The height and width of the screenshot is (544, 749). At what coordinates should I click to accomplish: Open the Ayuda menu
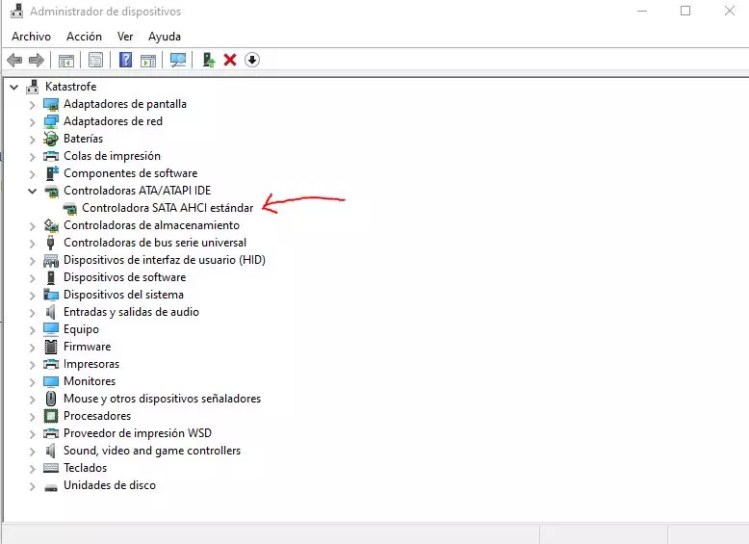(164, 37)
